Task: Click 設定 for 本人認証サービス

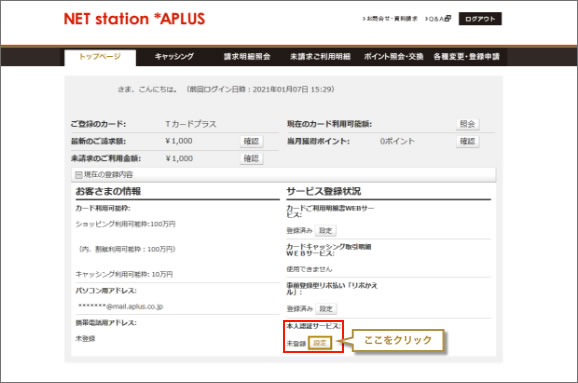Action: (x=320, y=344)
